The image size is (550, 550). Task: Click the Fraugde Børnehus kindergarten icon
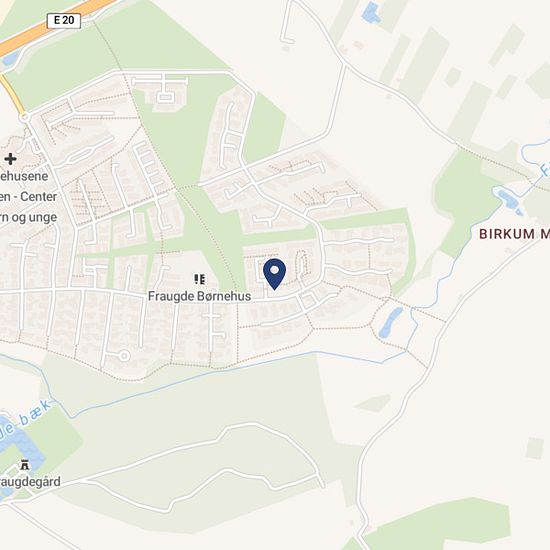point(200,279)
